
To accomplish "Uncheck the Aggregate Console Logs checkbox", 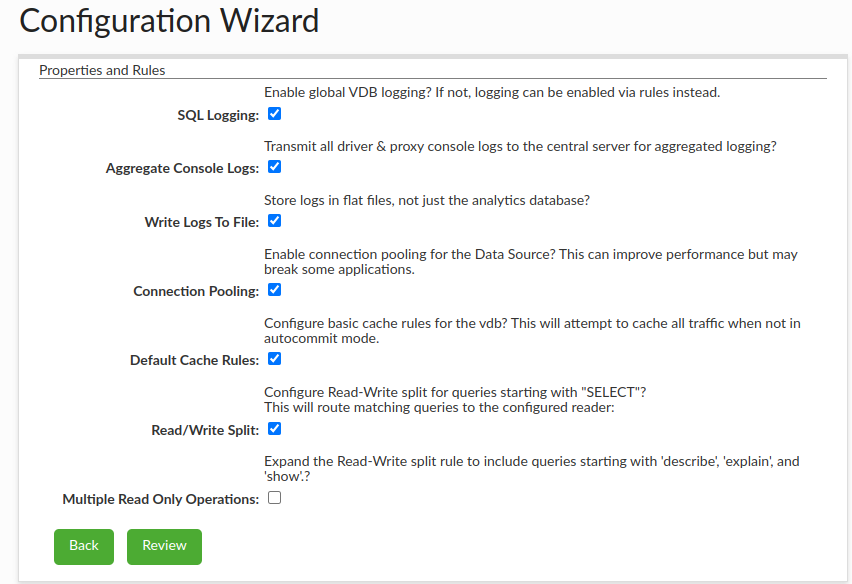I will 274,167.
